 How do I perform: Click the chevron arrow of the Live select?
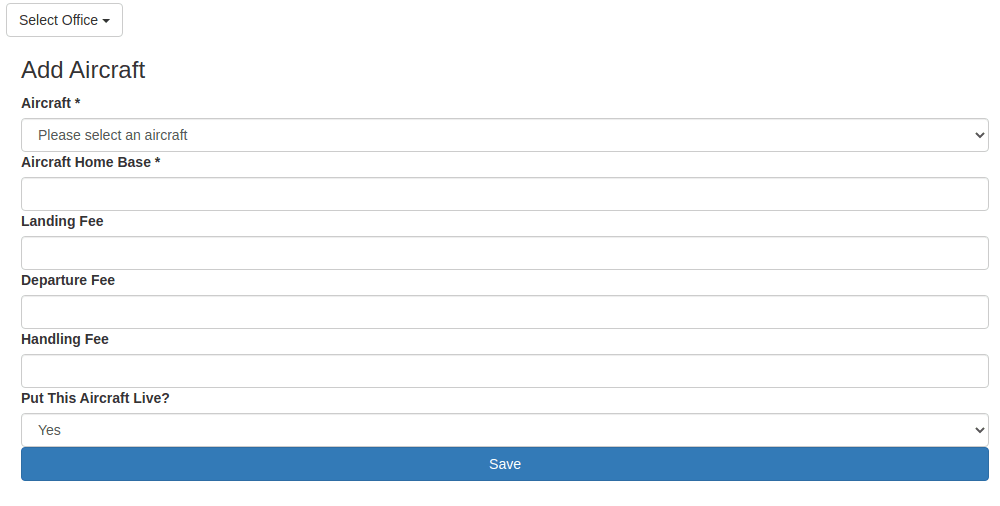point(980,430)
